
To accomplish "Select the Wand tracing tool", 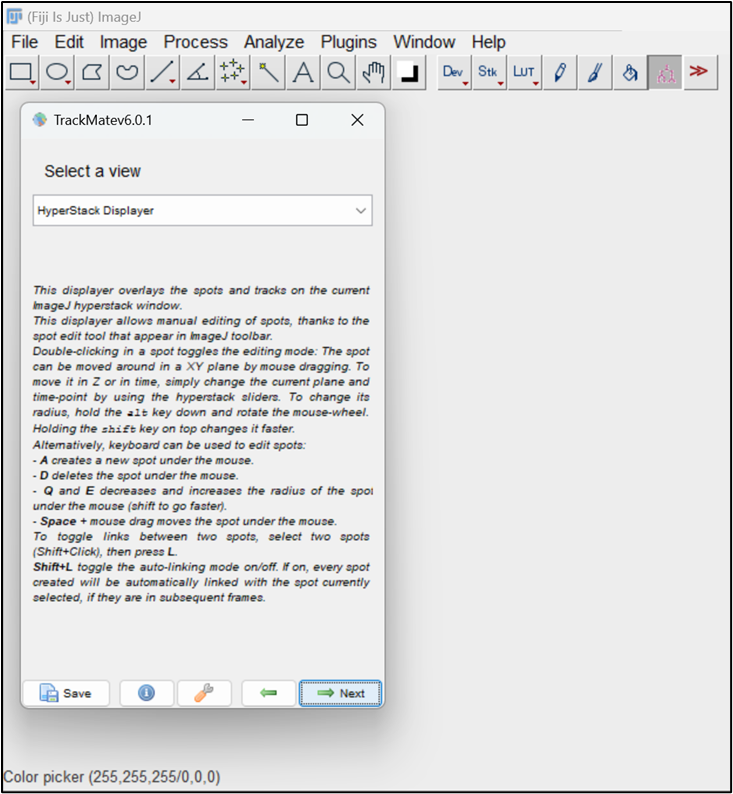I will coord(268,72).
